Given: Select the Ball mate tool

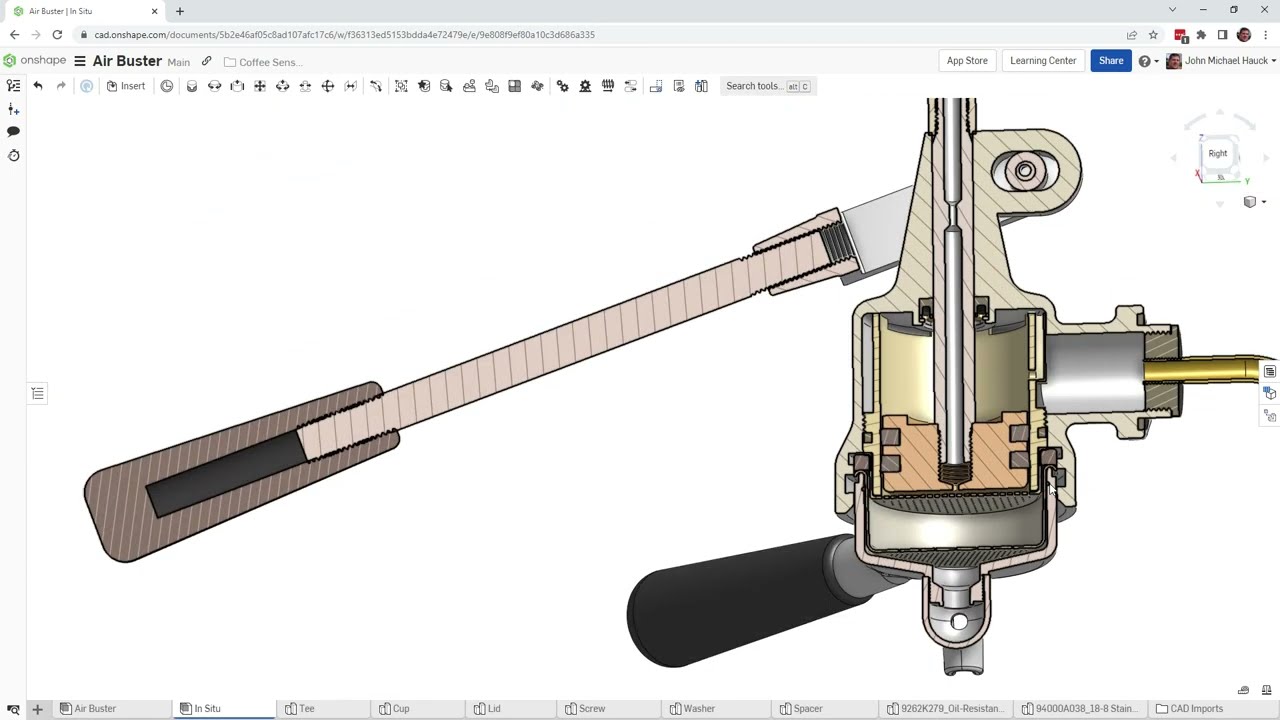Looking at the screenshot, I should (328, 86).
